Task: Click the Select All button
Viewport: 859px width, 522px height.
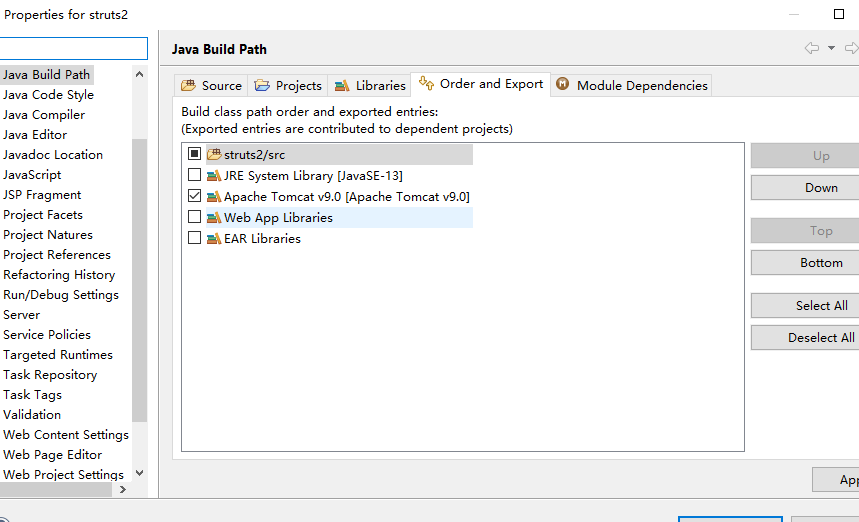Action: (x=805, y=306)
